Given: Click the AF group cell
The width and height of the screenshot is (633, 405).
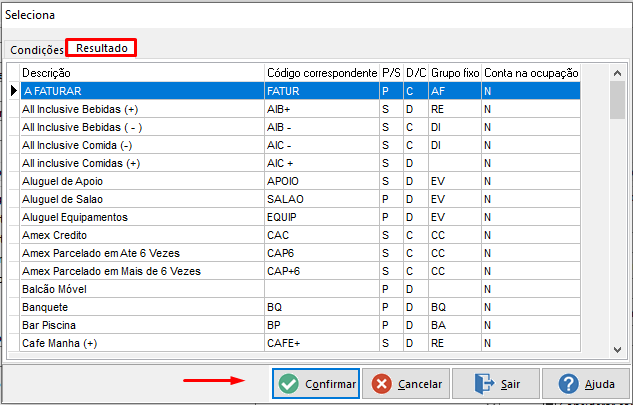Looking at the screenshot, I should tap(455, 91).
